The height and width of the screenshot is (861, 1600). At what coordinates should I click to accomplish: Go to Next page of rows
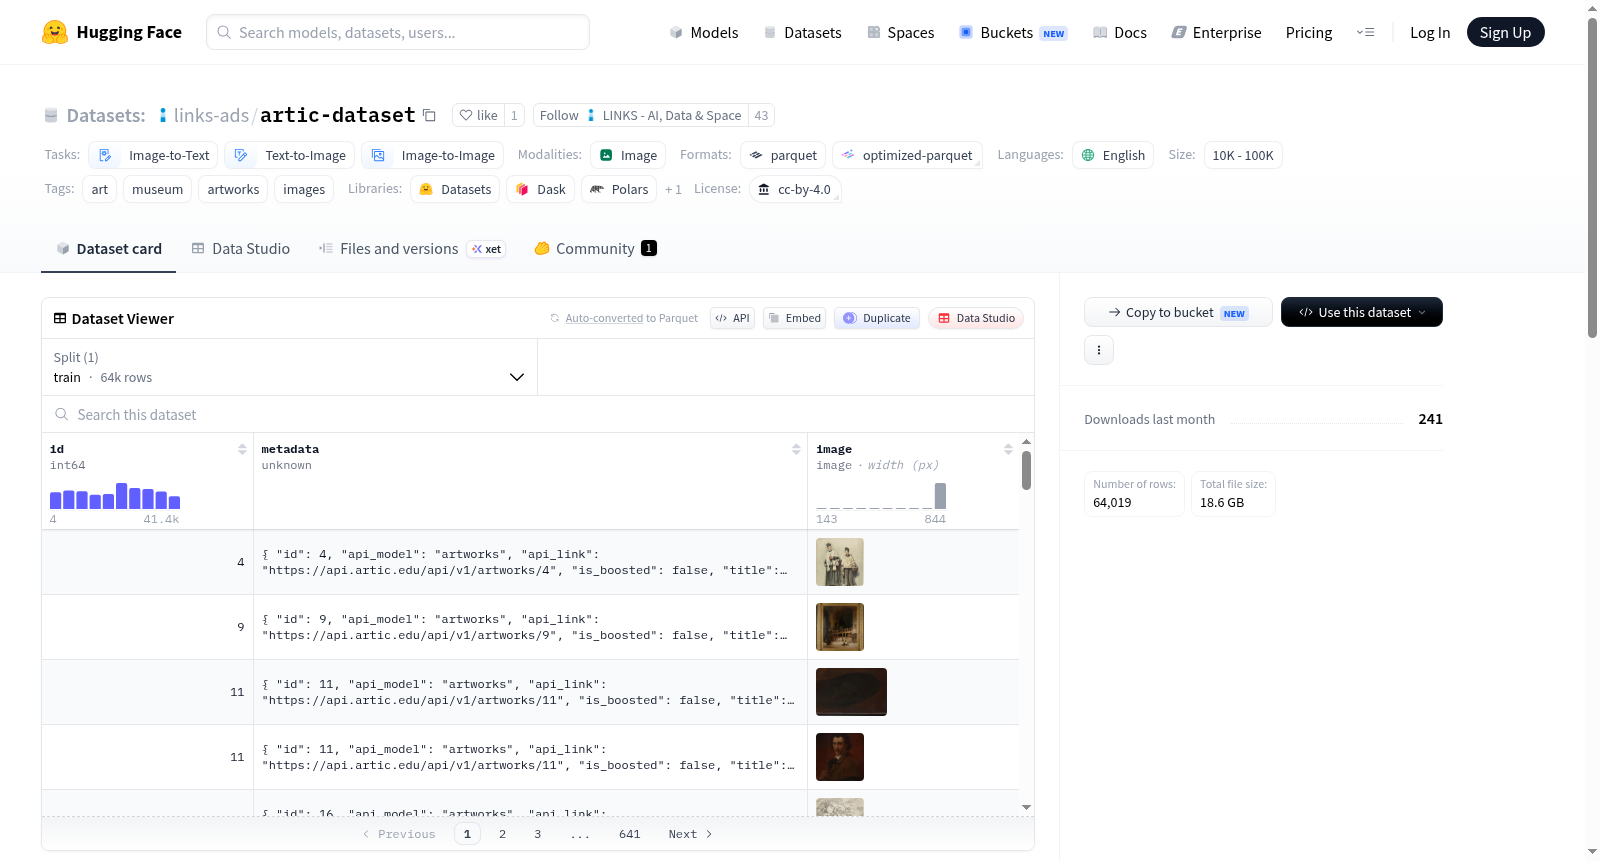690,834
